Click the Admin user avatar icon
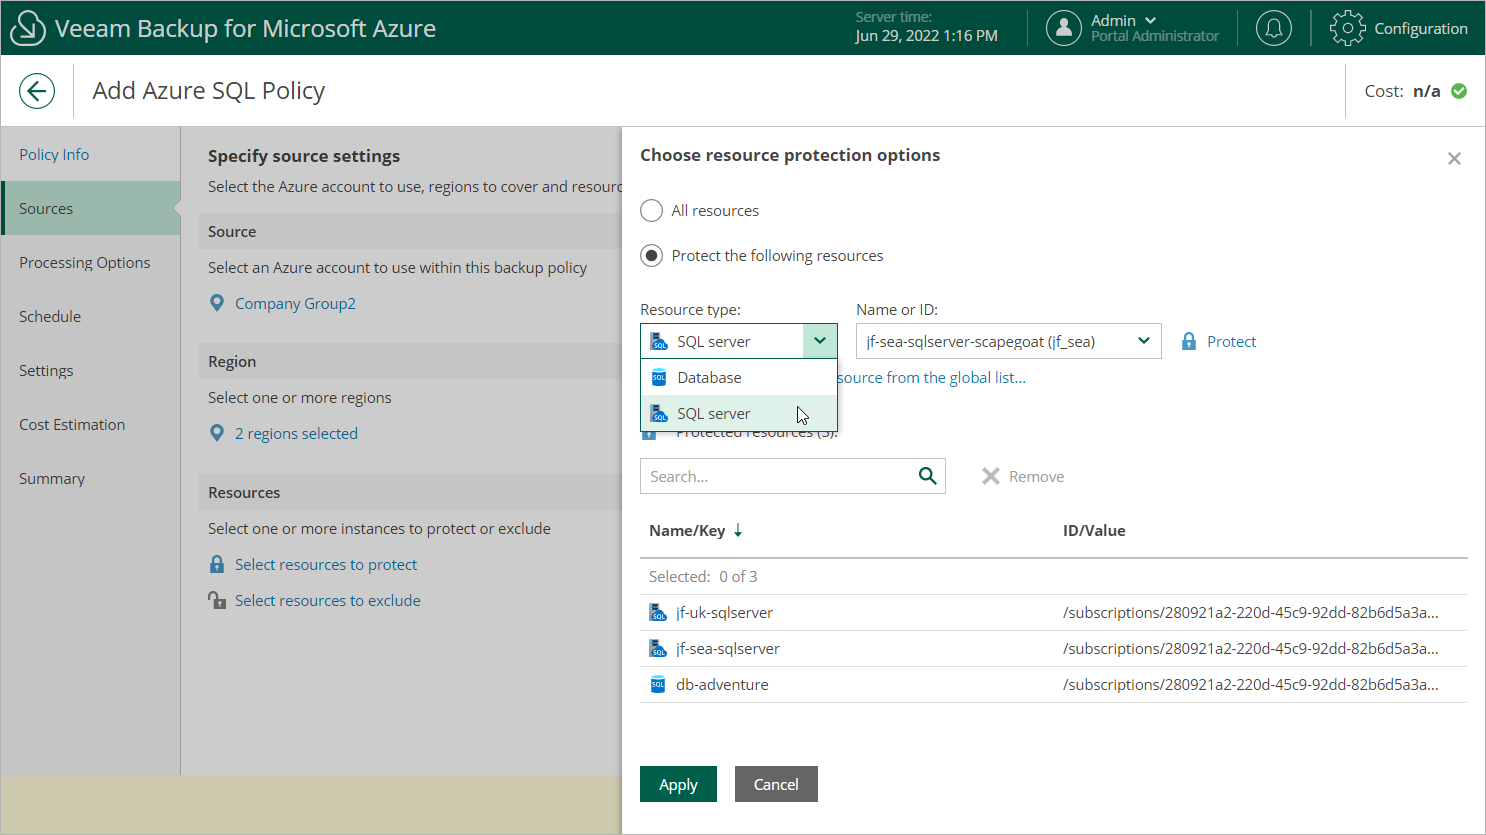Viewport: 1486px width, 835px height. [1063, 28]
